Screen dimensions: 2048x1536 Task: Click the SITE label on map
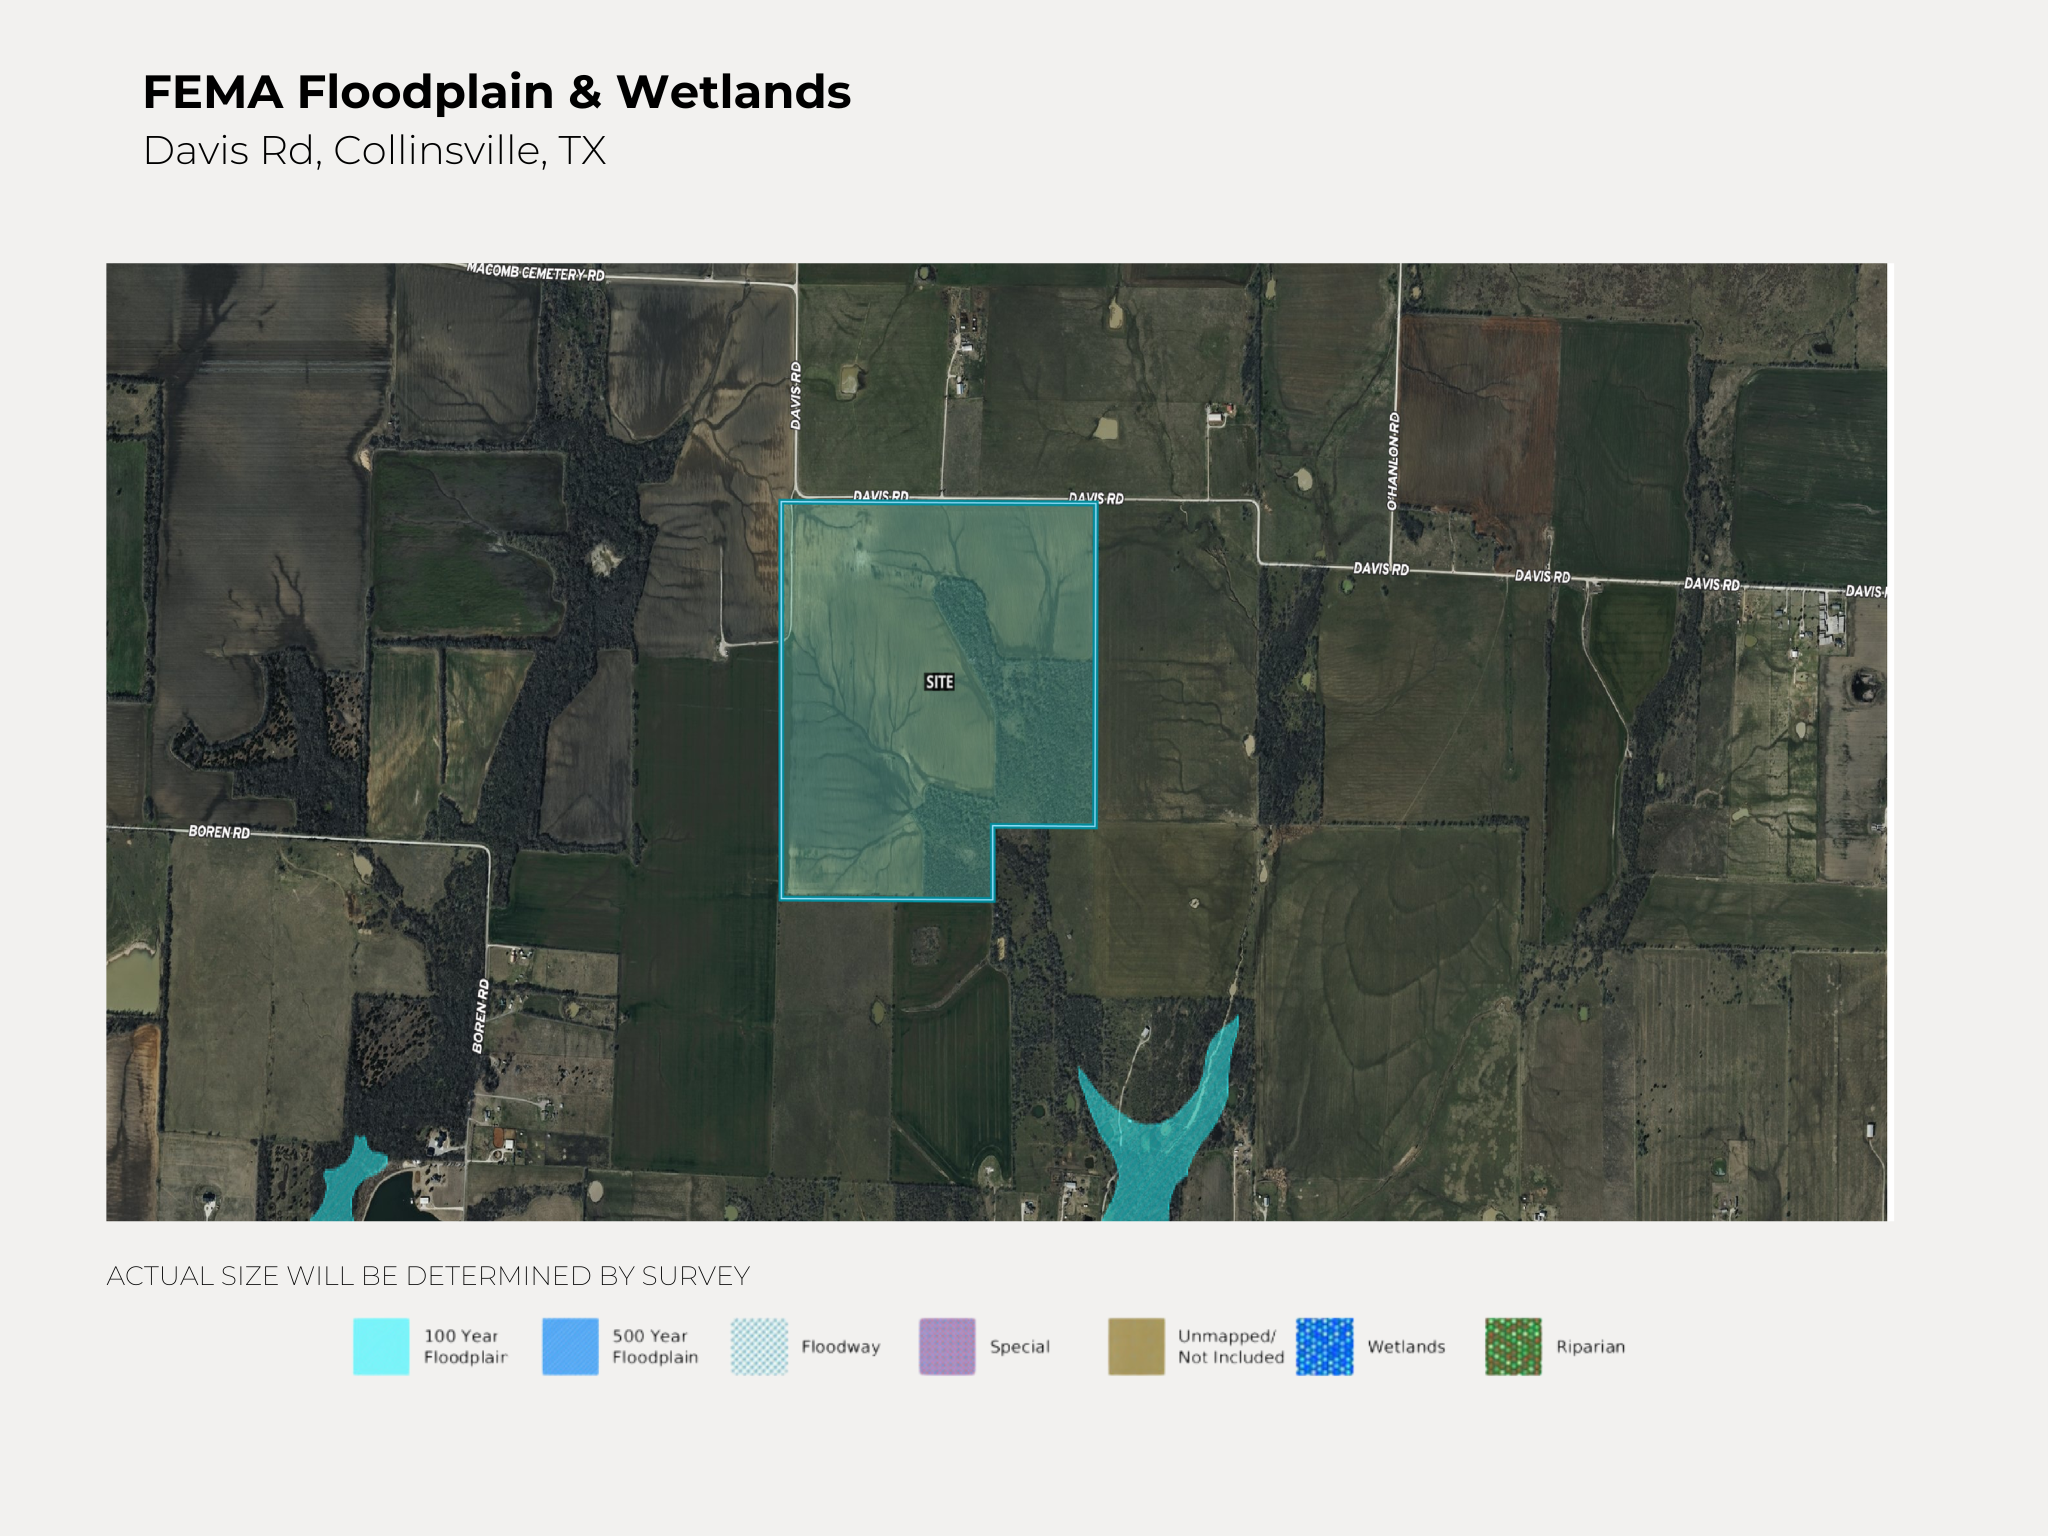[939, 682]
